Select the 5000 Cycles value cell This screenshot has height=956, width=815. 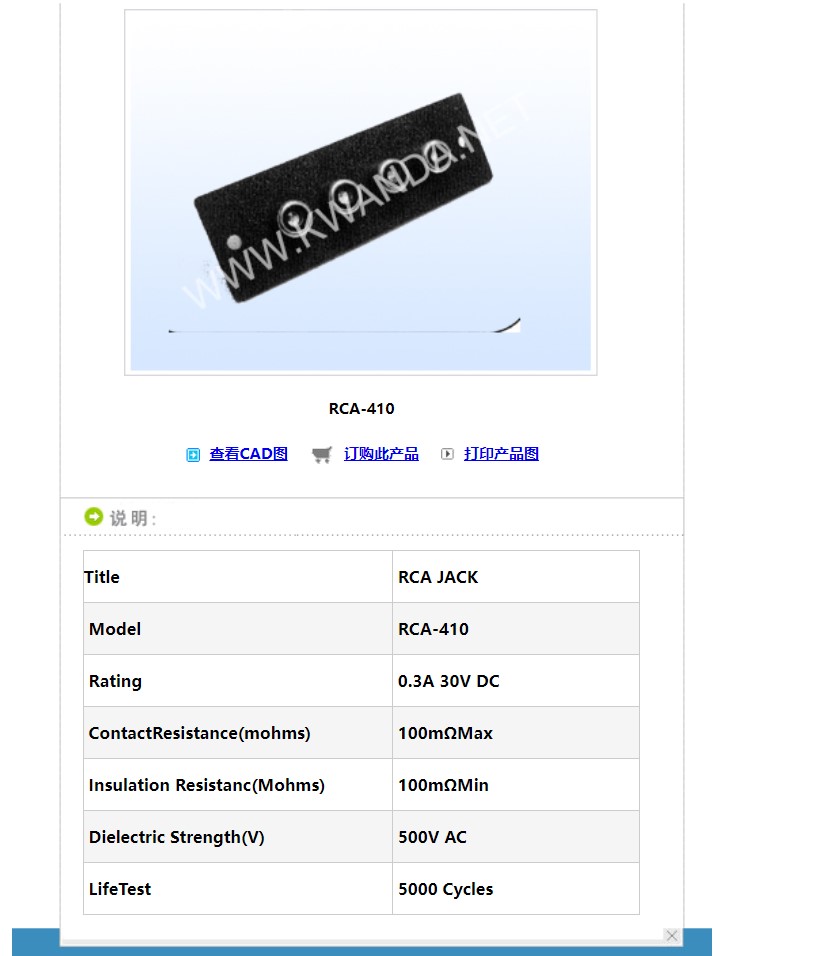(x=516, y=888)
